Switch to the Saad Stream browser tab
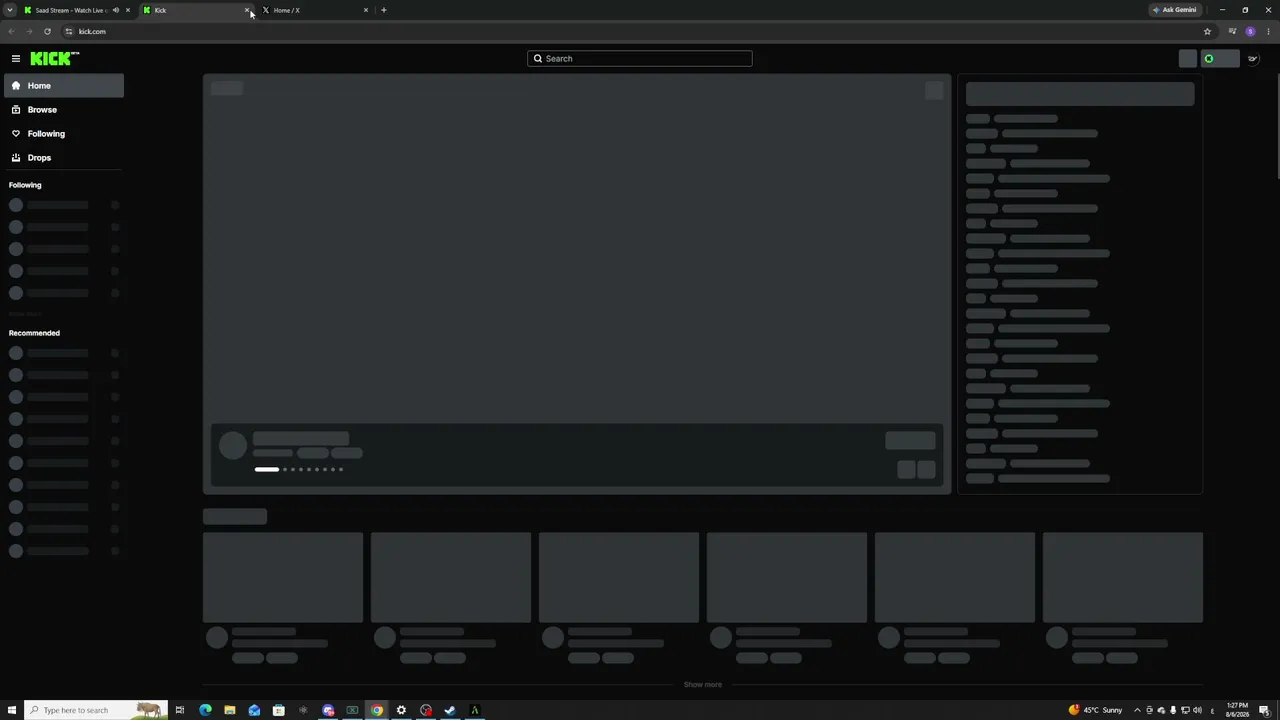The height and width of the screenshot is (720, 1280). point(70,10)
